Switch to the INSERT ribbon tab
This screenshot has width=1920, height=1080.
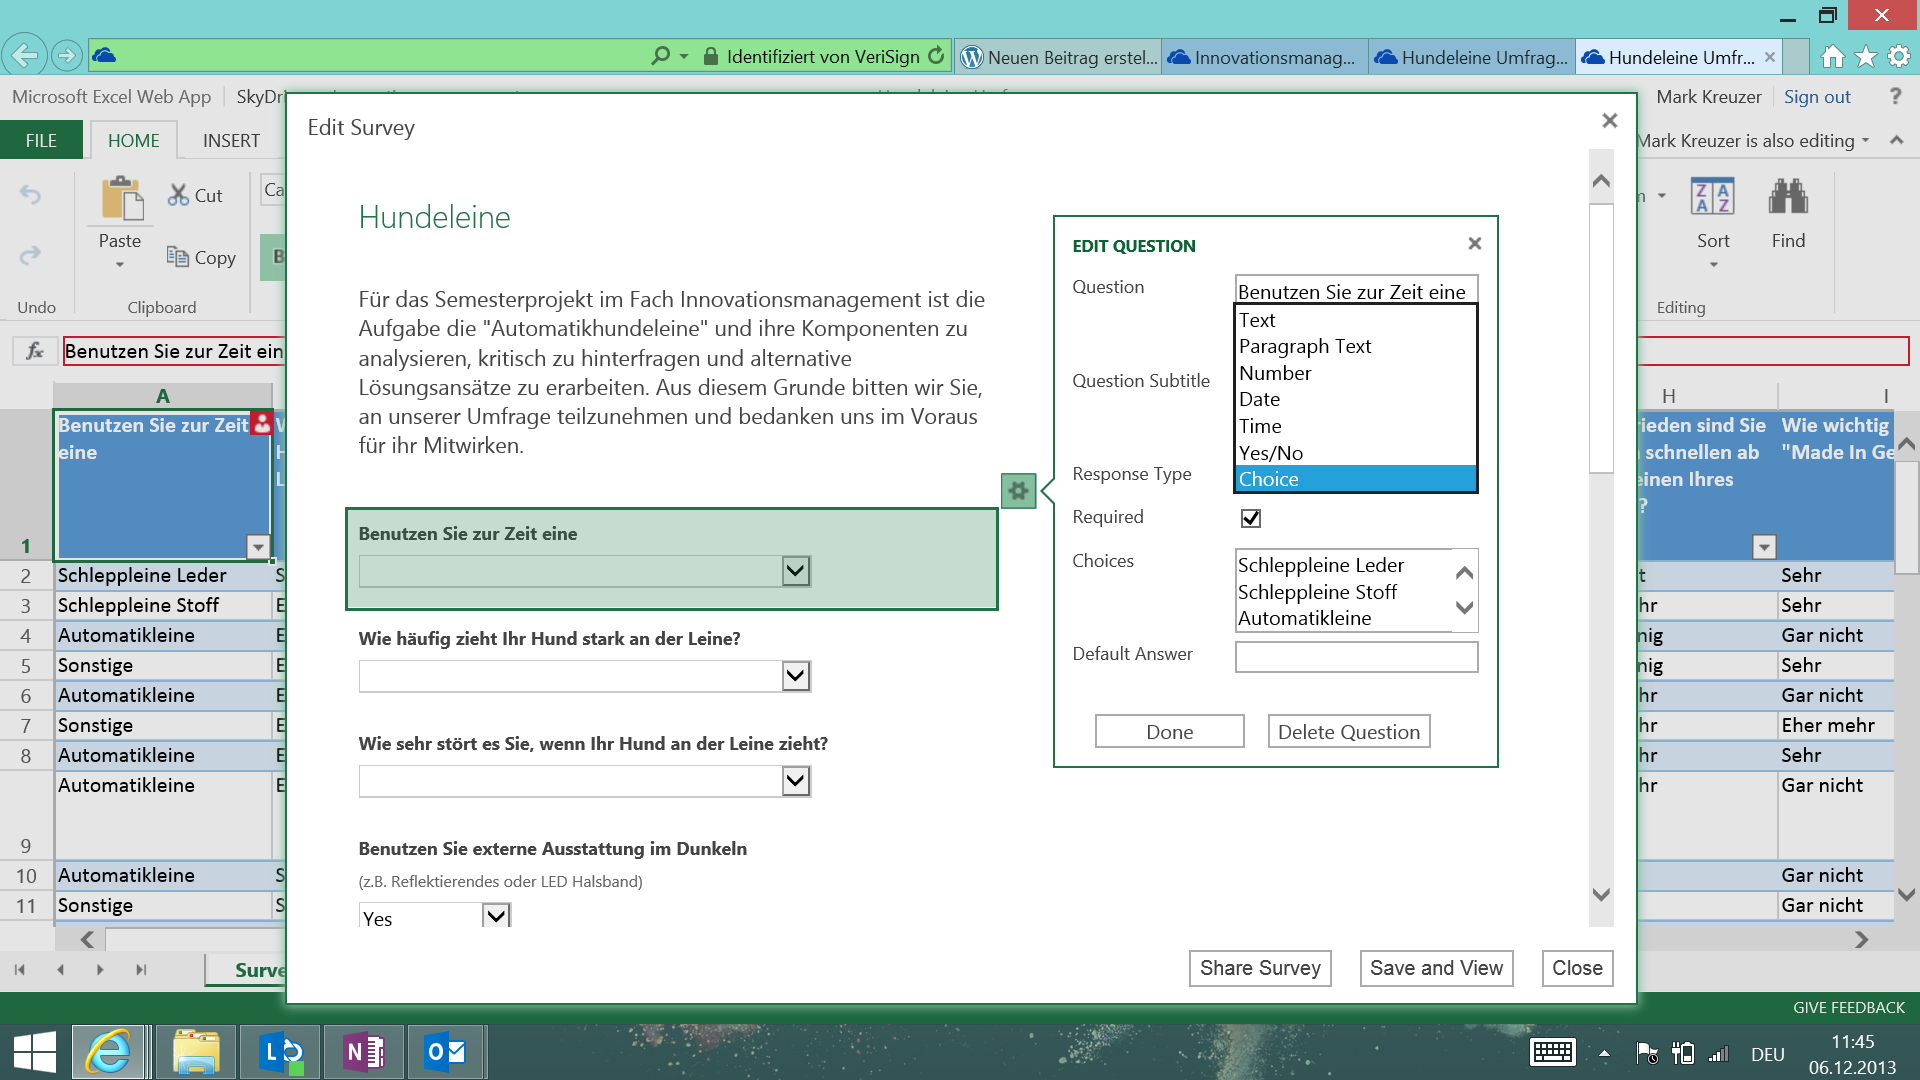point(231,141)
